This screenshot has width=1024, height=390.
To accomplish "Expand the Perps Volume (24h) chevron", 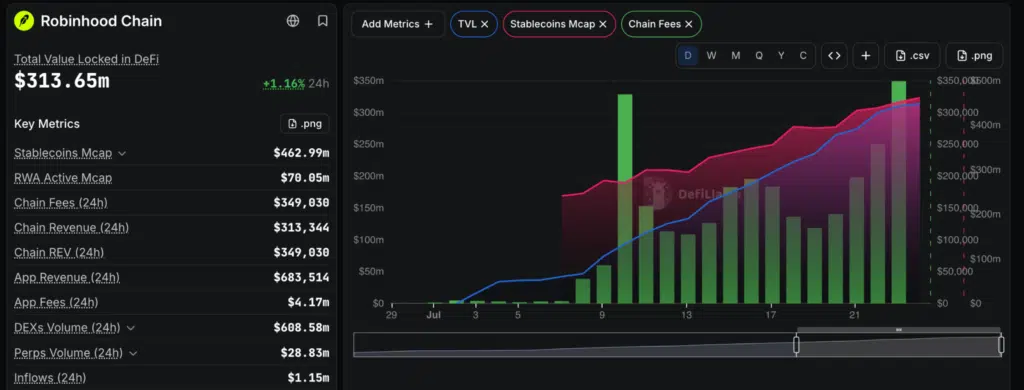I will pyautogui.click(x=133, y=353).
